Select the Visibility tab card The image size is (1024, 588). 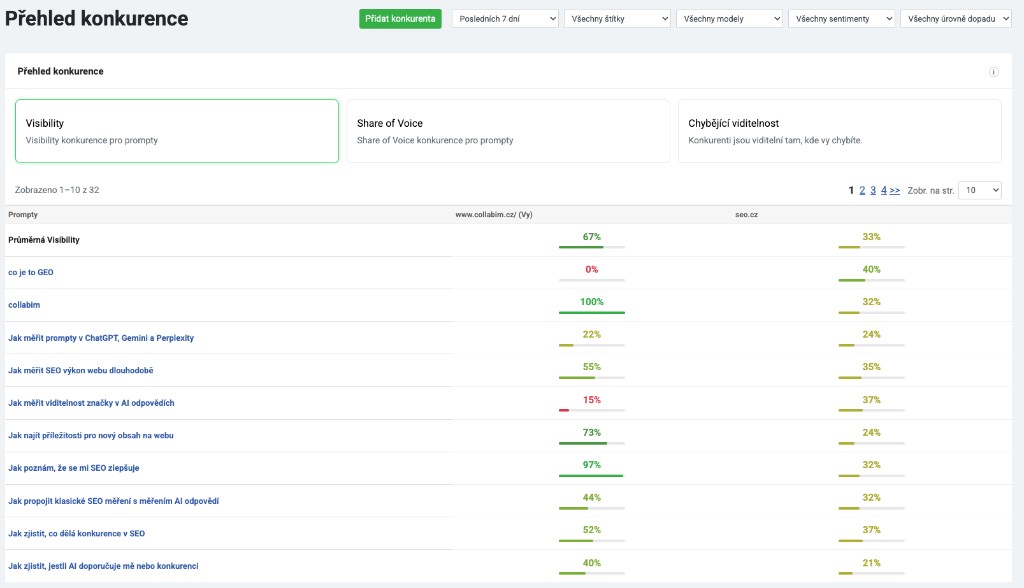[x=177, y=131]
